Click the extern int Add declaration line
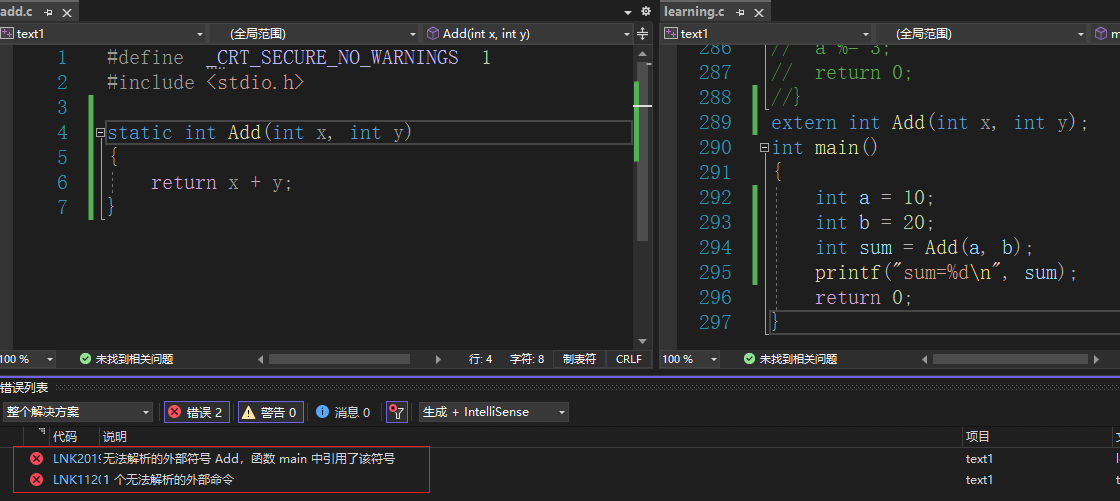The width and height of the screenshot is (1120, 501). point(929,123)
